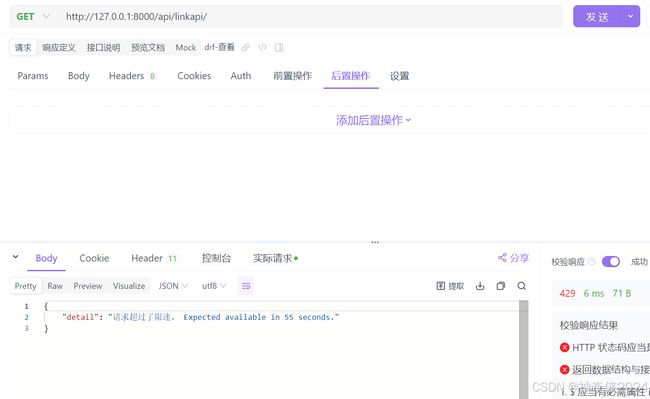This screenshot has height=399, width=650.
Task: Click line number 3 in response
Action: pos(27,328)
